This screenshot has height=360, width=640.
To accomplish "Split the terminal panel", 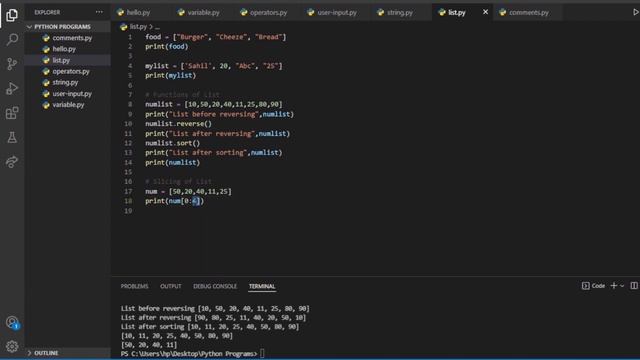I will (x=634, y=286).
